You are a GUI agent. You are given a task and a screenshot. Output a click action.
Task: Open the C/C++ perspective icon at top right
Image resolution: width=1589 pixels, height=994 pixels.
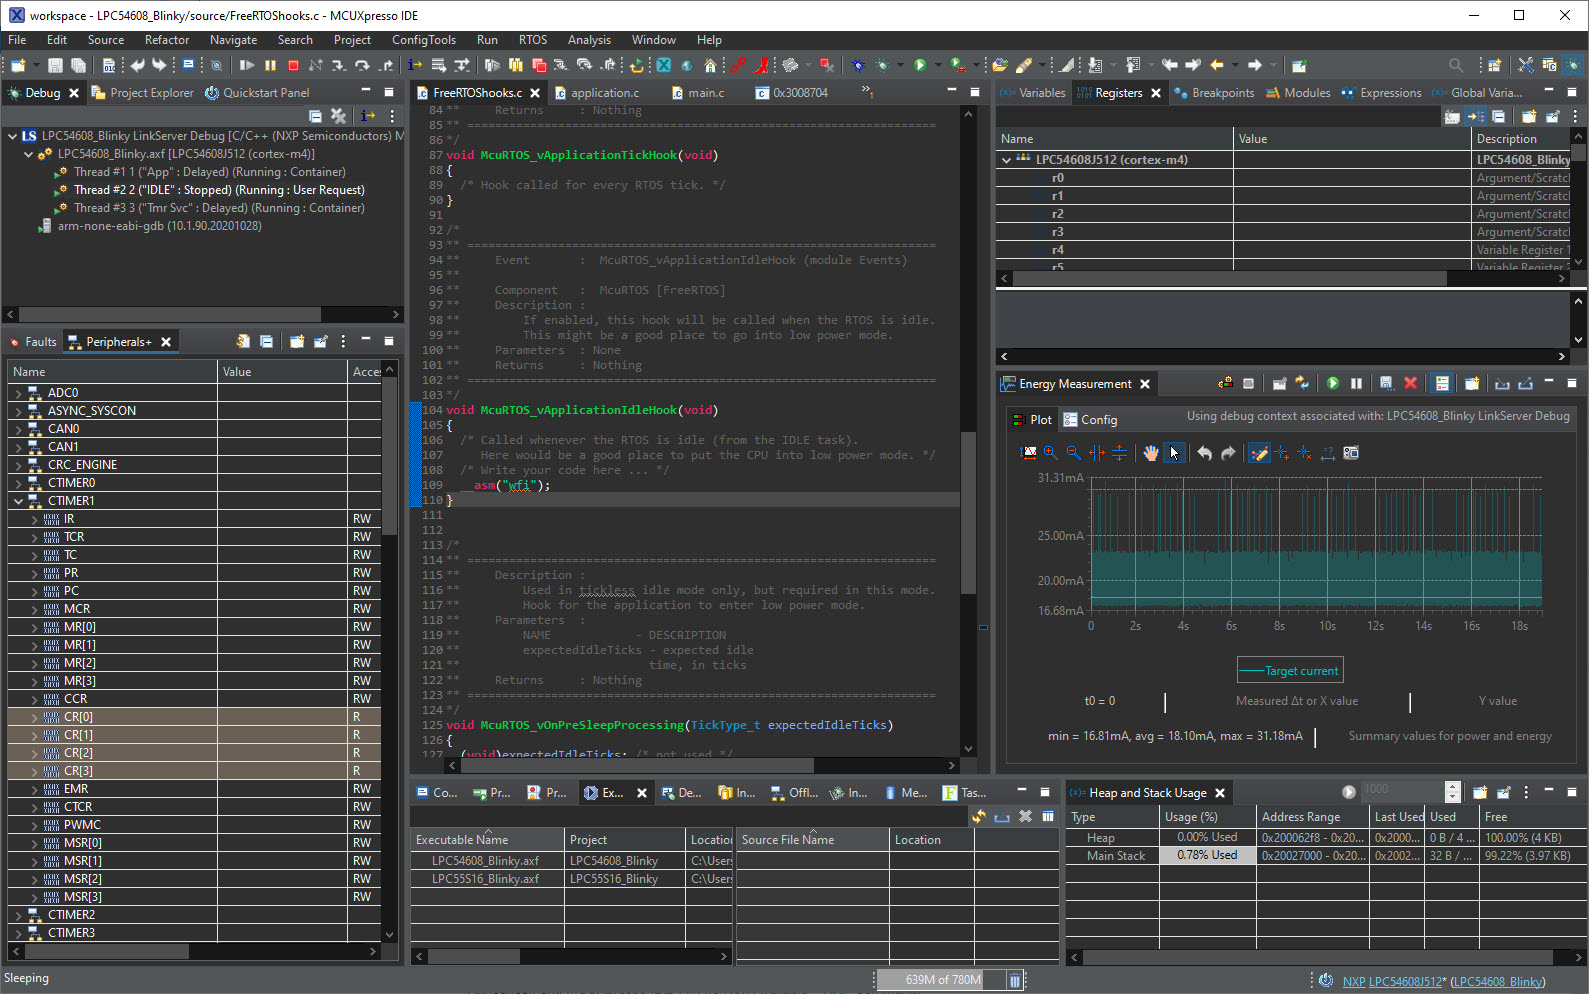coord(1549,65)
